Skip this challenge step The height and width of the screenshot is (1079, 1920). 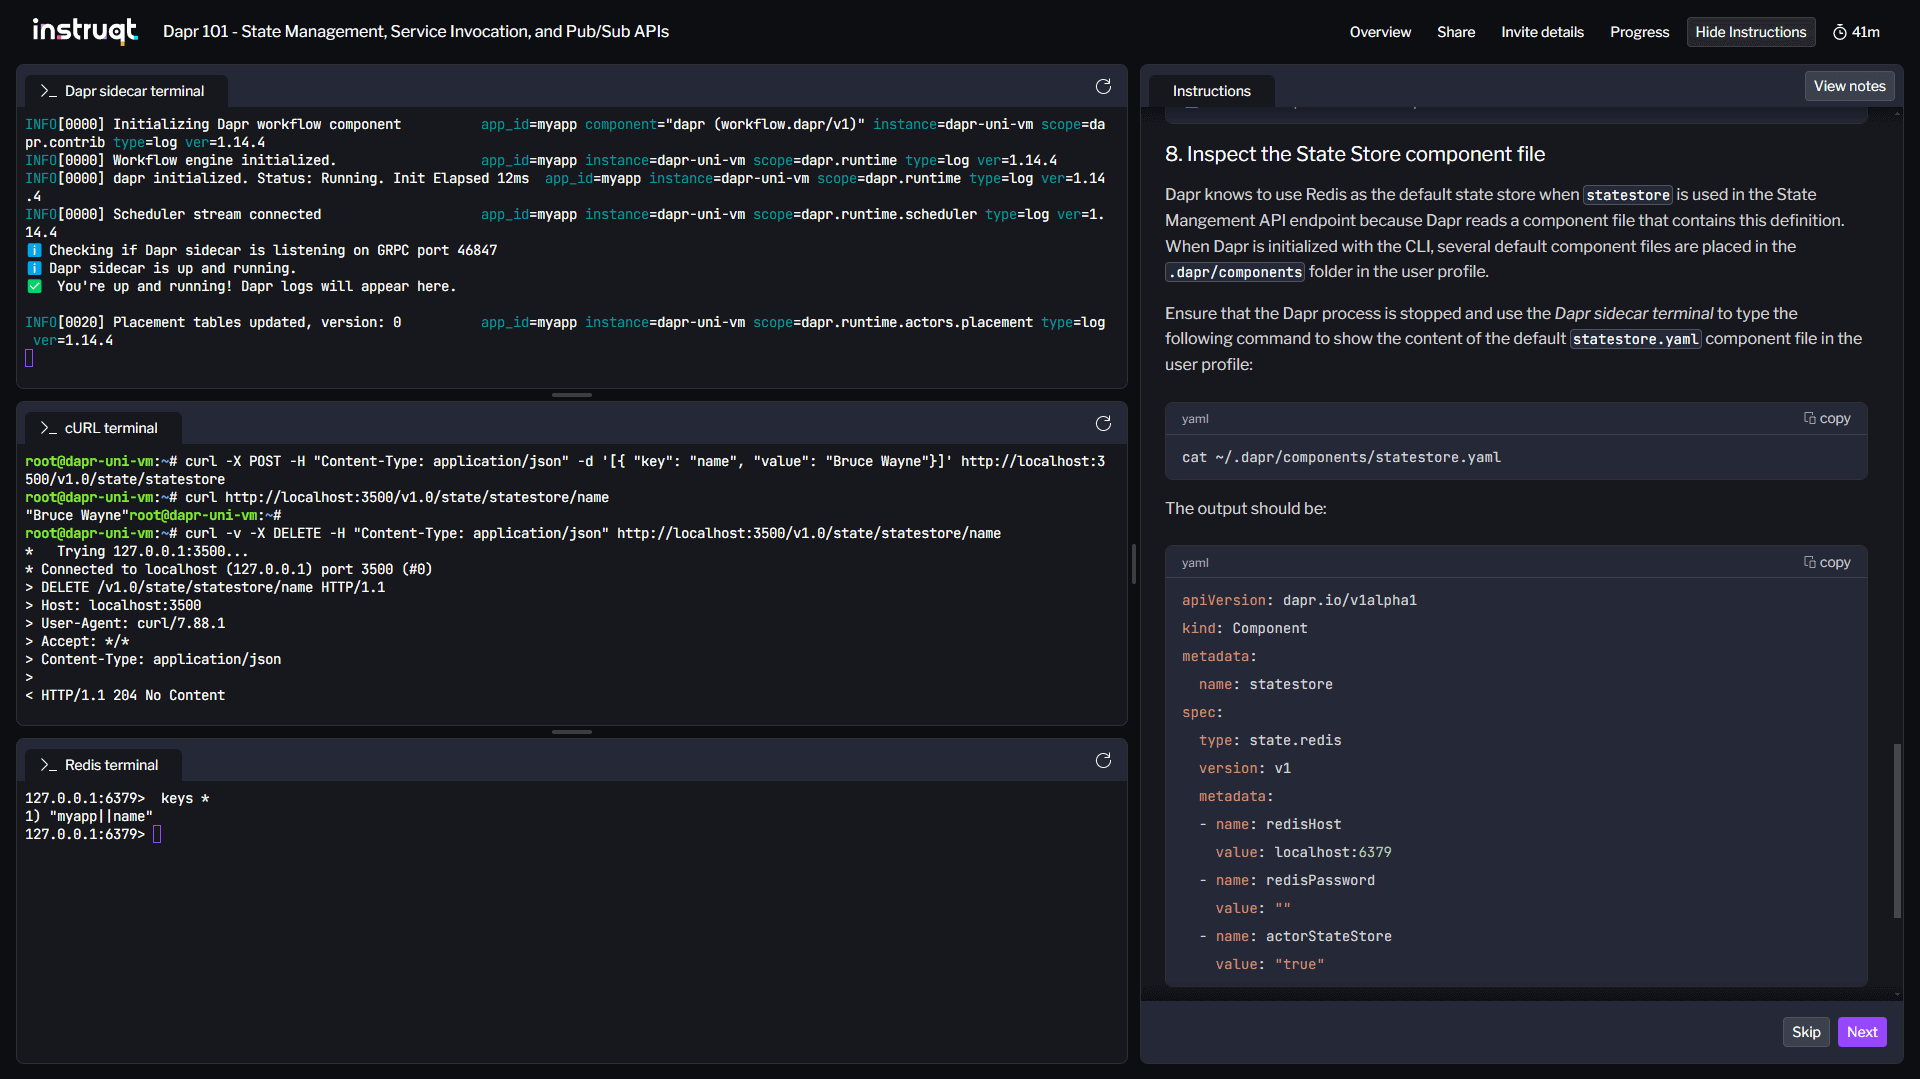1805,1032
